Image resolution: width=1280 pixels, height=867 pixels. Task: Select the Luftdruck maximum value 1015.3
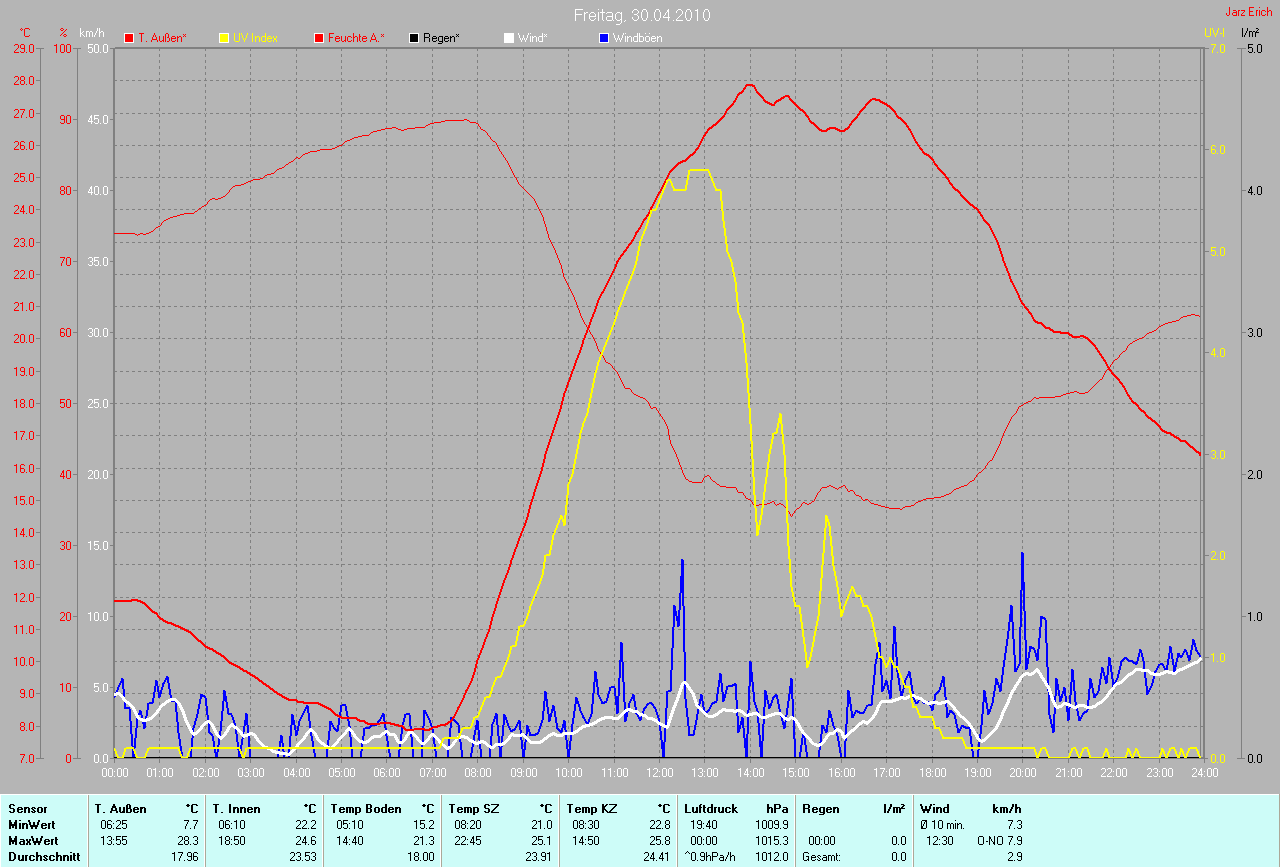point(772,840)
